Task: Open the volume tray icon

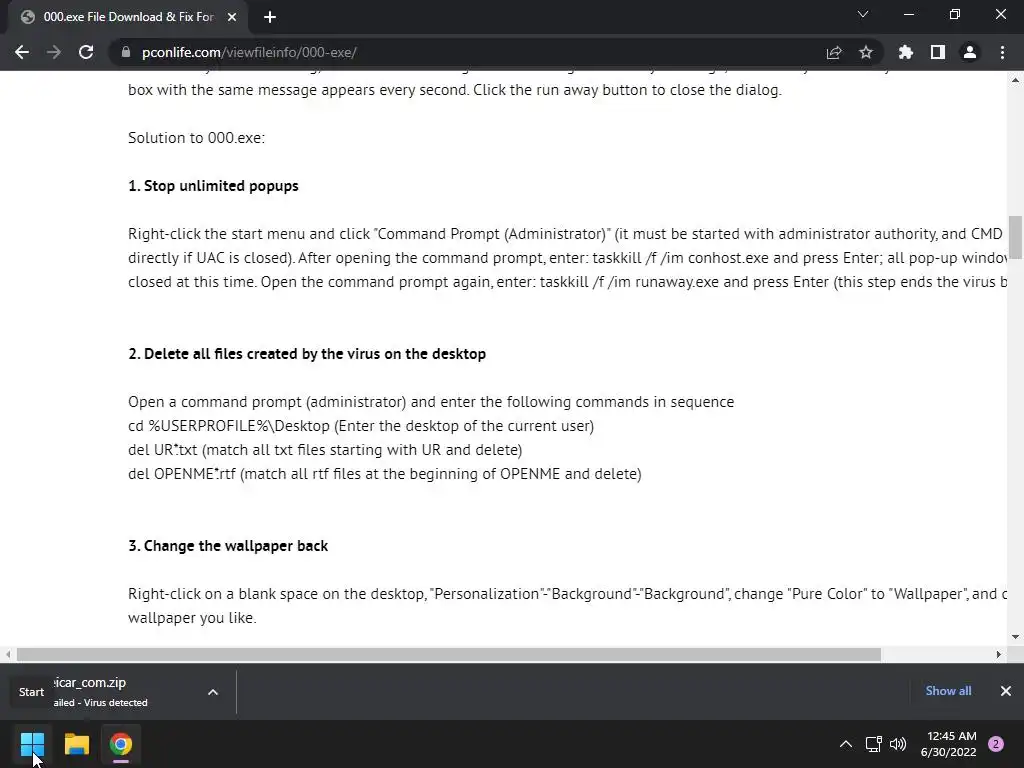Action: (x=898, y=744)
